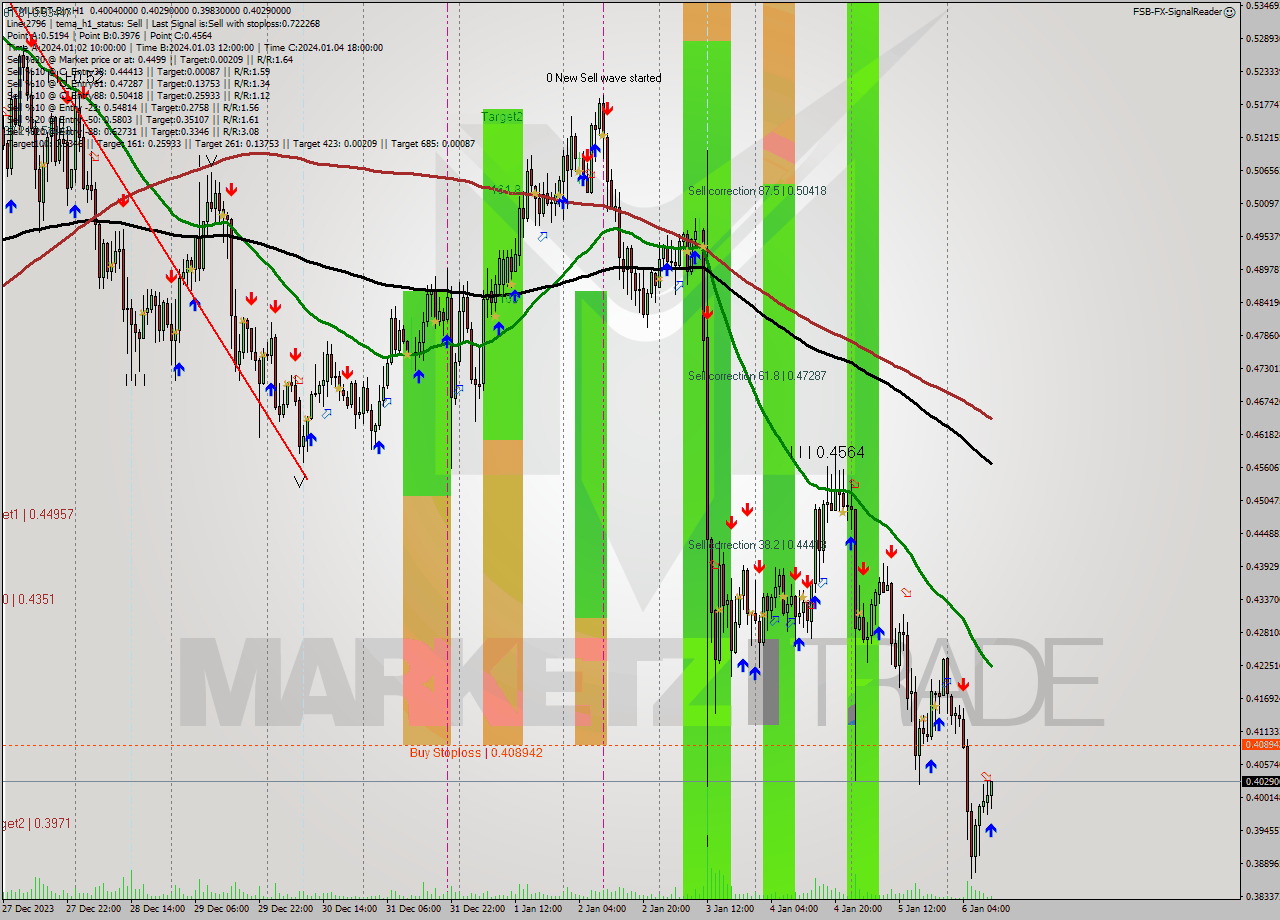Click the '3 Jan 12:00' time axis label
The height and width of the screenshot is (920, 1280).
729,909
